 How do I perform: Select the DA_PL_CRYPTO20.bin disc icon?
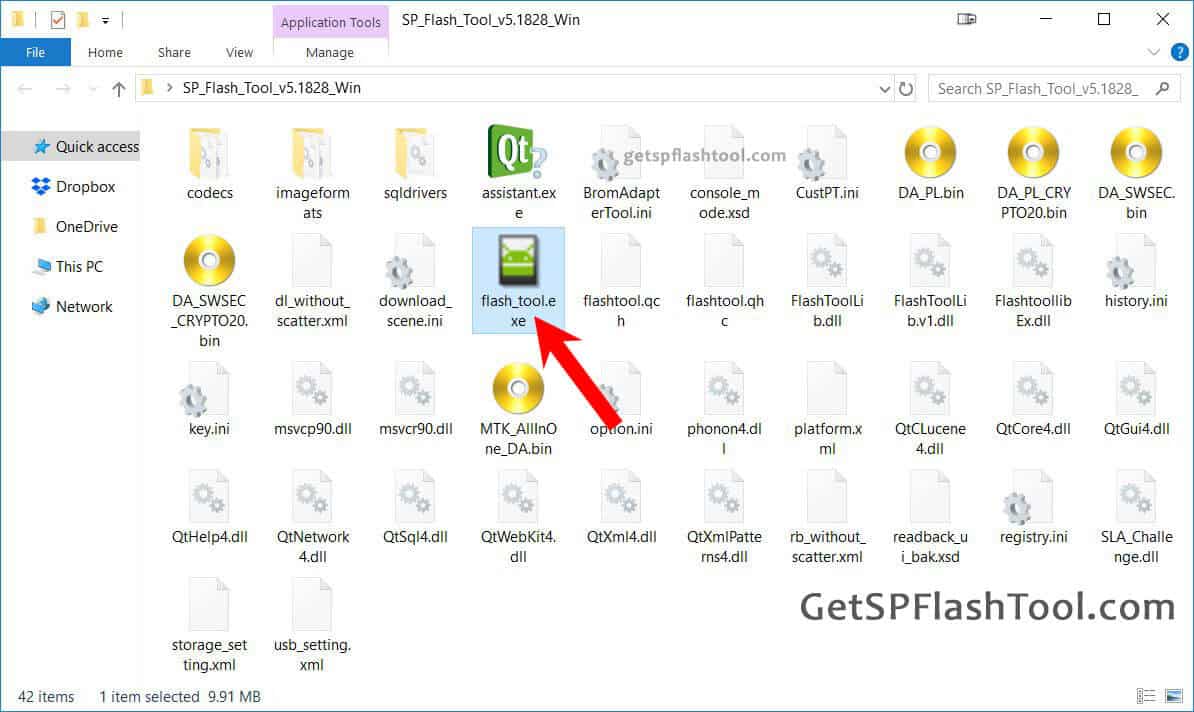pos(1033,152)
